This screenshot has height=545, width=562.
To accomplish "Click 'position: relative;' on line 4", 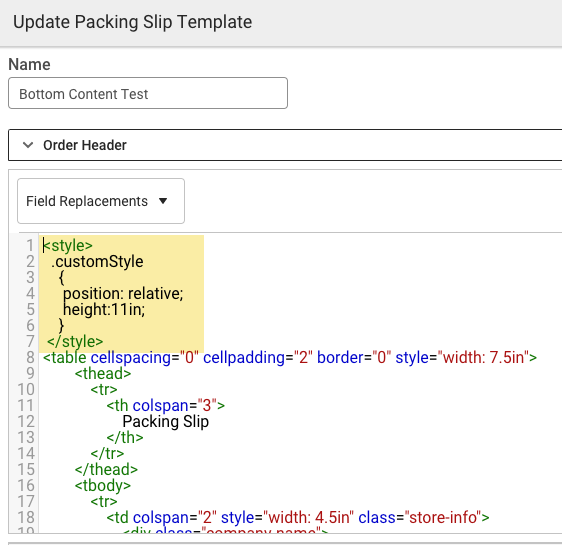I will pyautogui.click(x=123, y=293).
